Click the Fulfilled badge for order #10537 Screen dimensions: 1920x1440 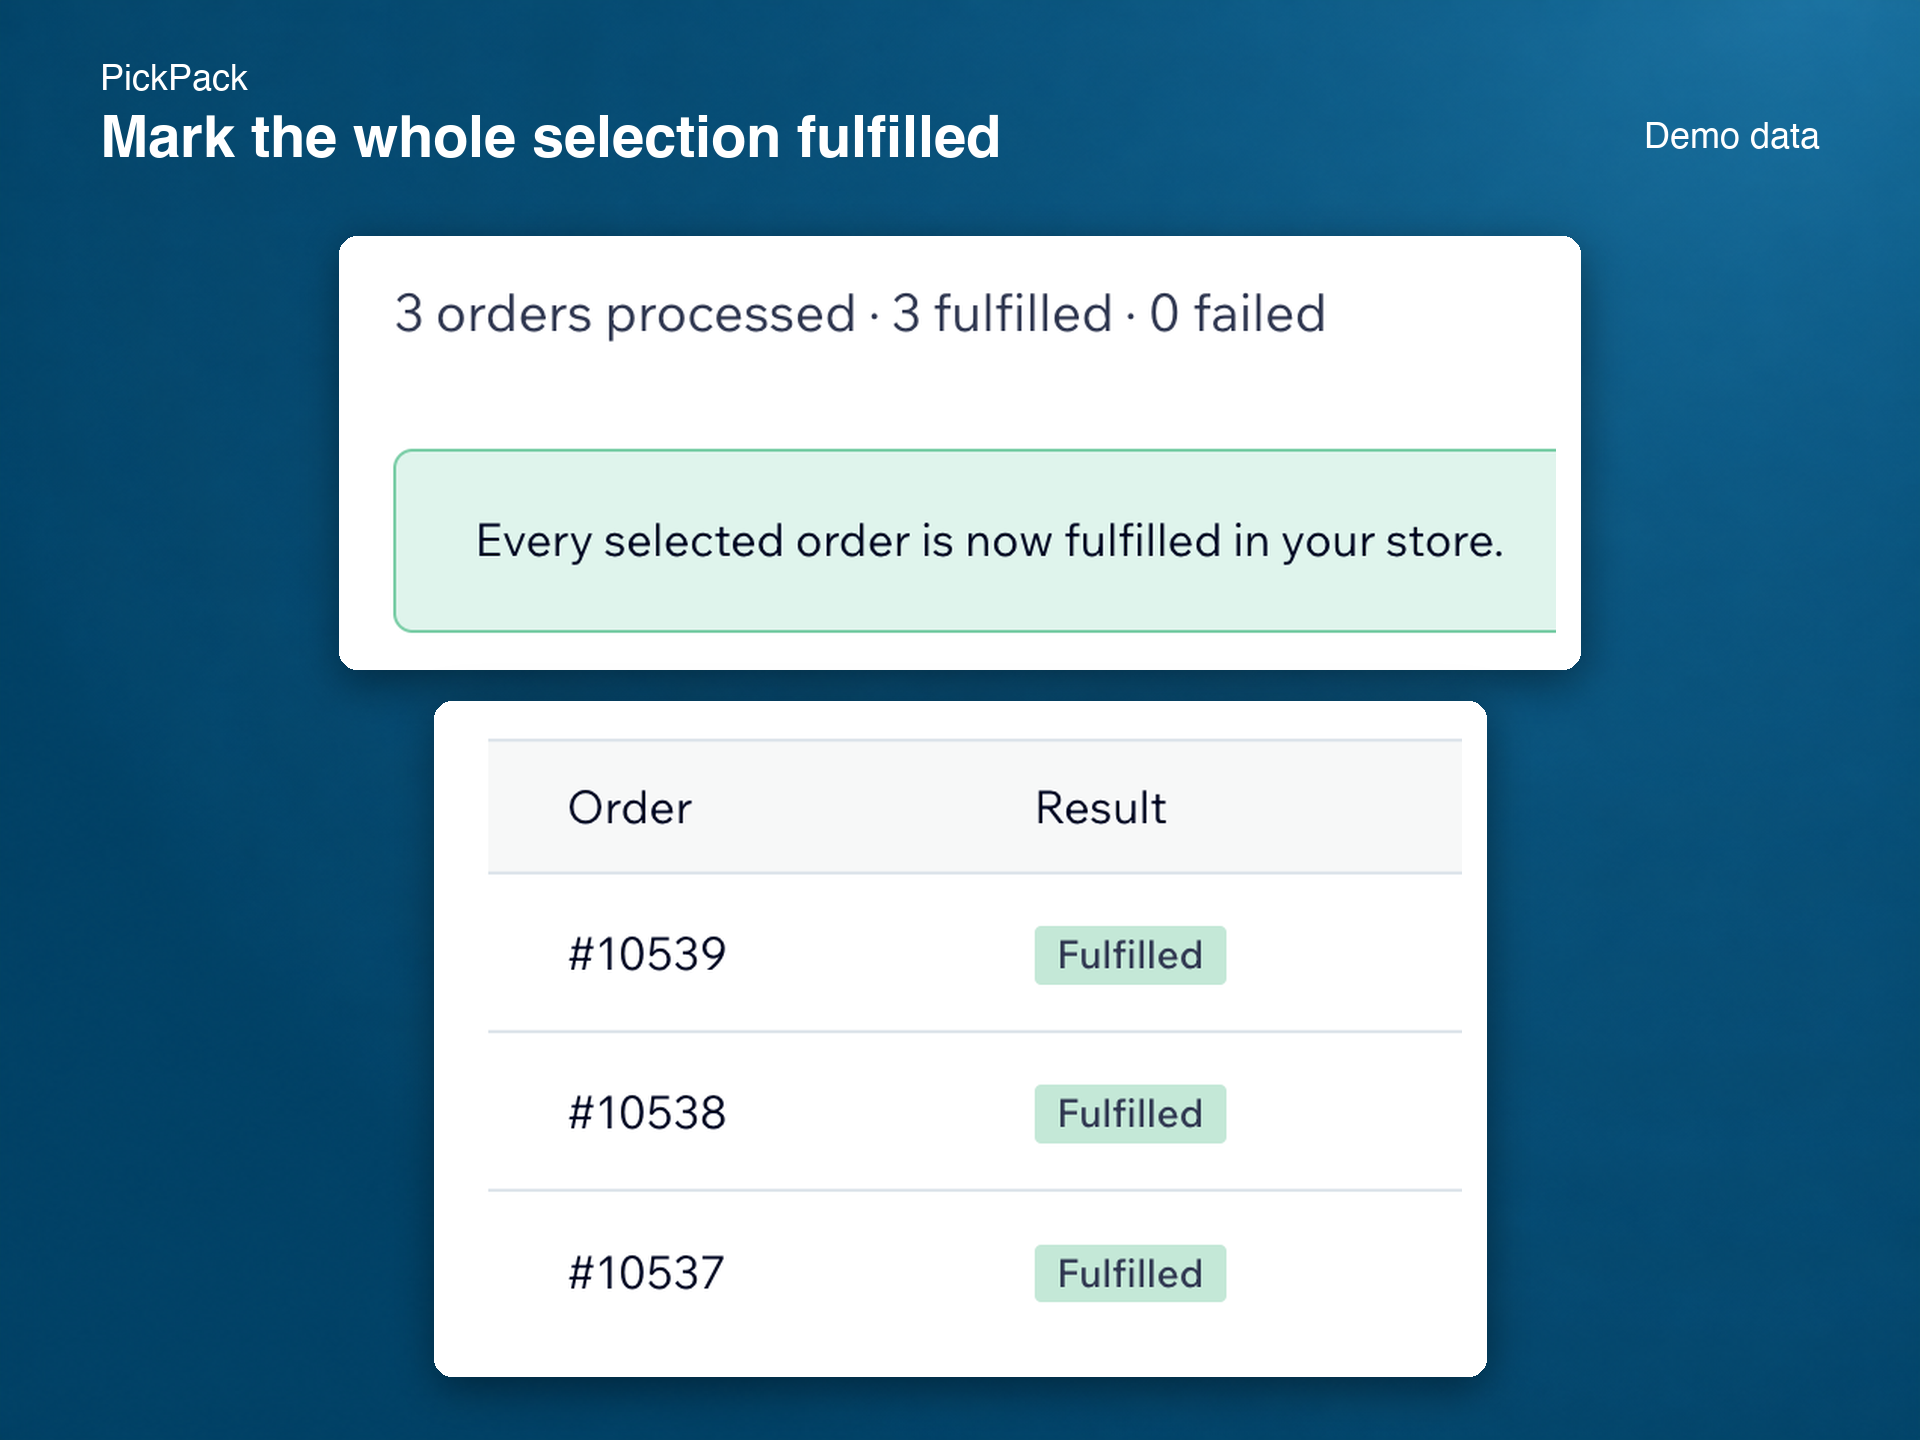click(1130, 1273)
